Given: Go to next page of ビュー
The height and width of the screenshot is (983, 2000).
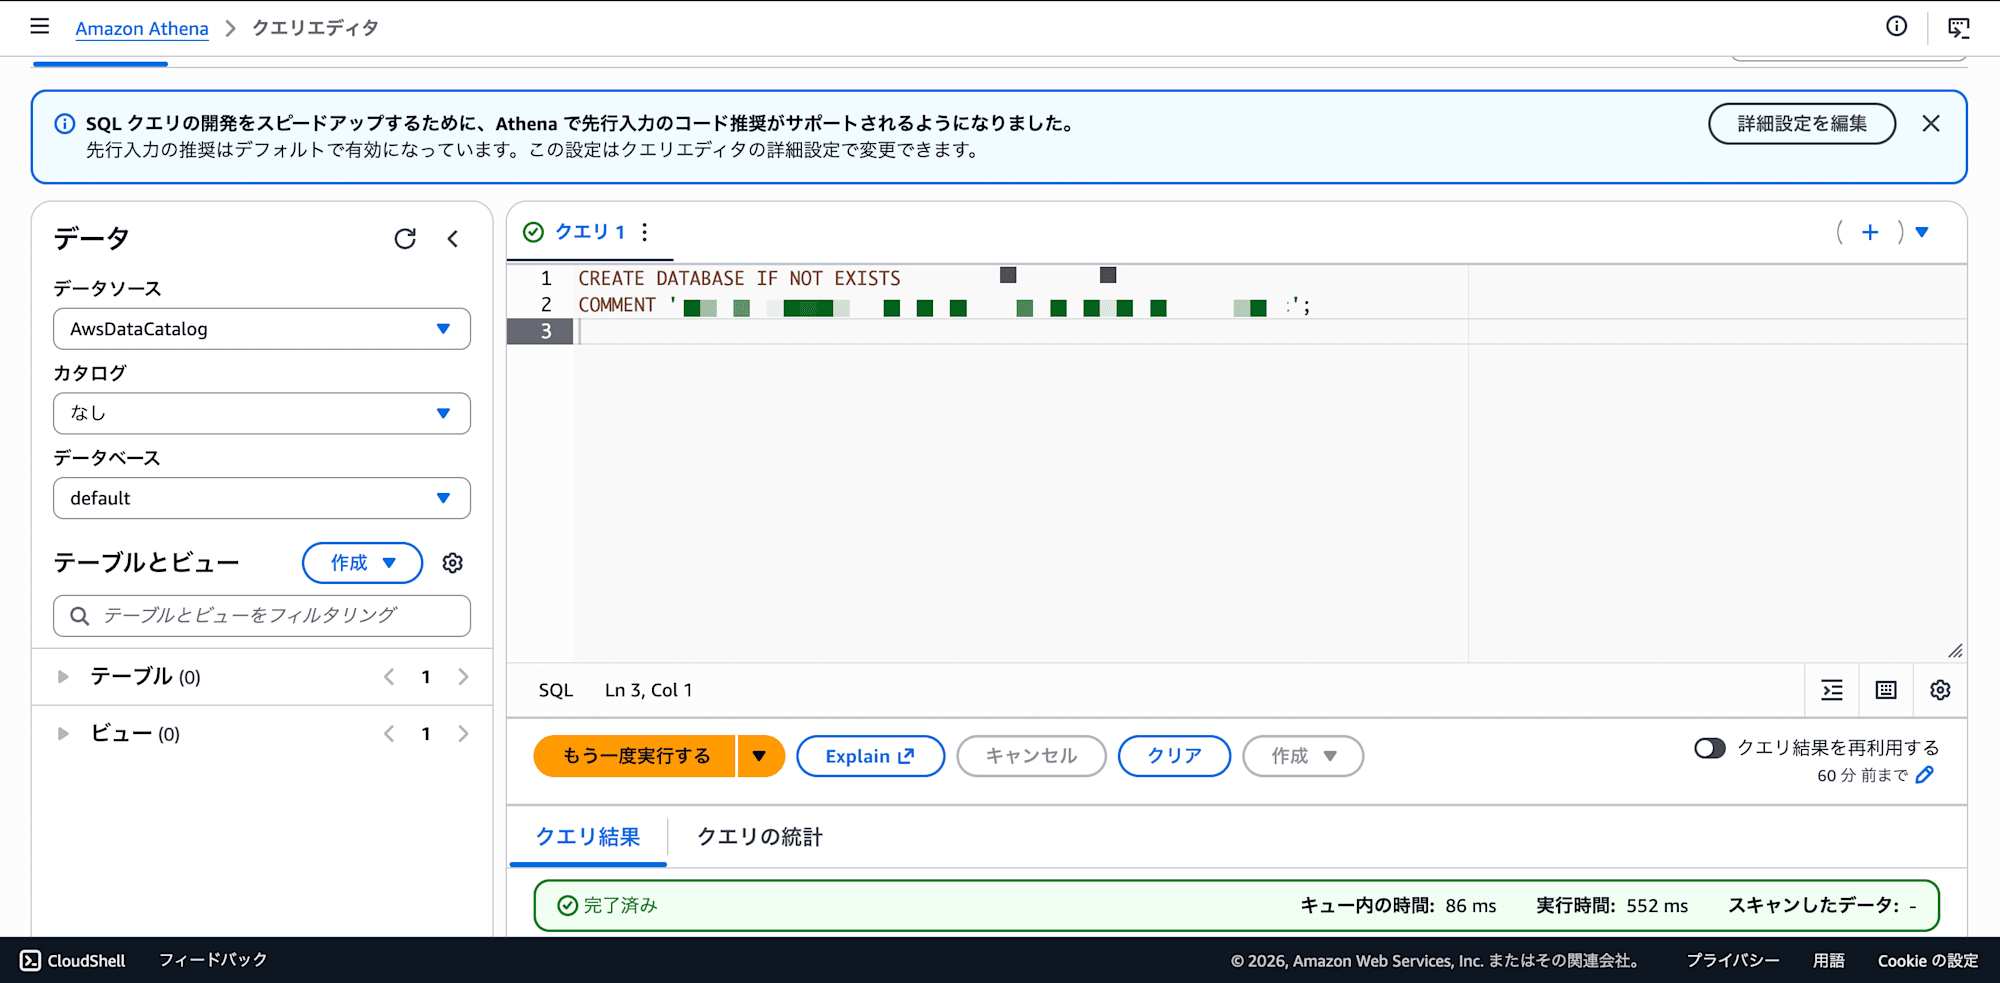Looking at the screenshot, I should [x=463, y=734].
